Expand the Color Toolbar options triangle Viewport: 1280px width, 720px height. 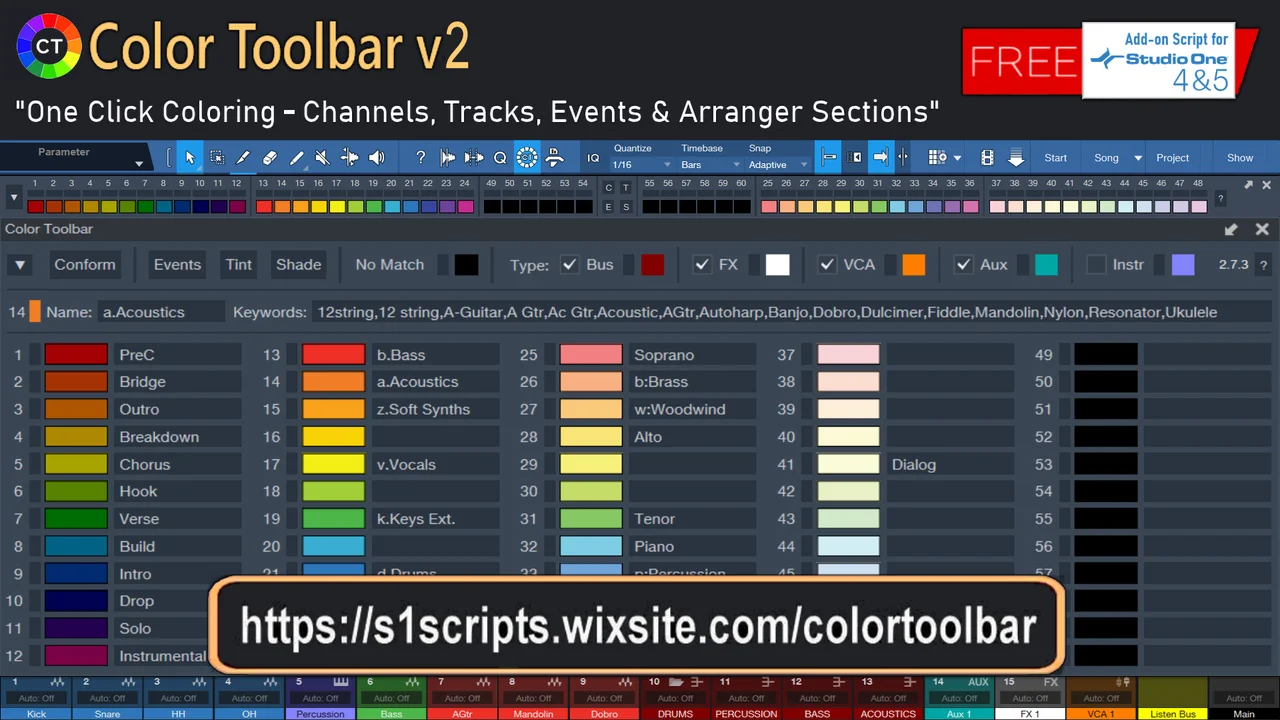20,265
